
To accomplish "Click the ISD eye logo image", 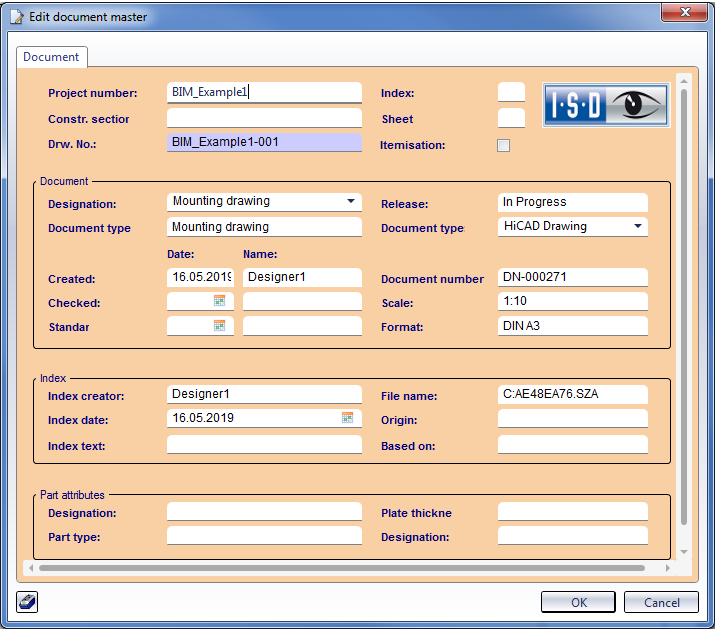I will point(604,104).
